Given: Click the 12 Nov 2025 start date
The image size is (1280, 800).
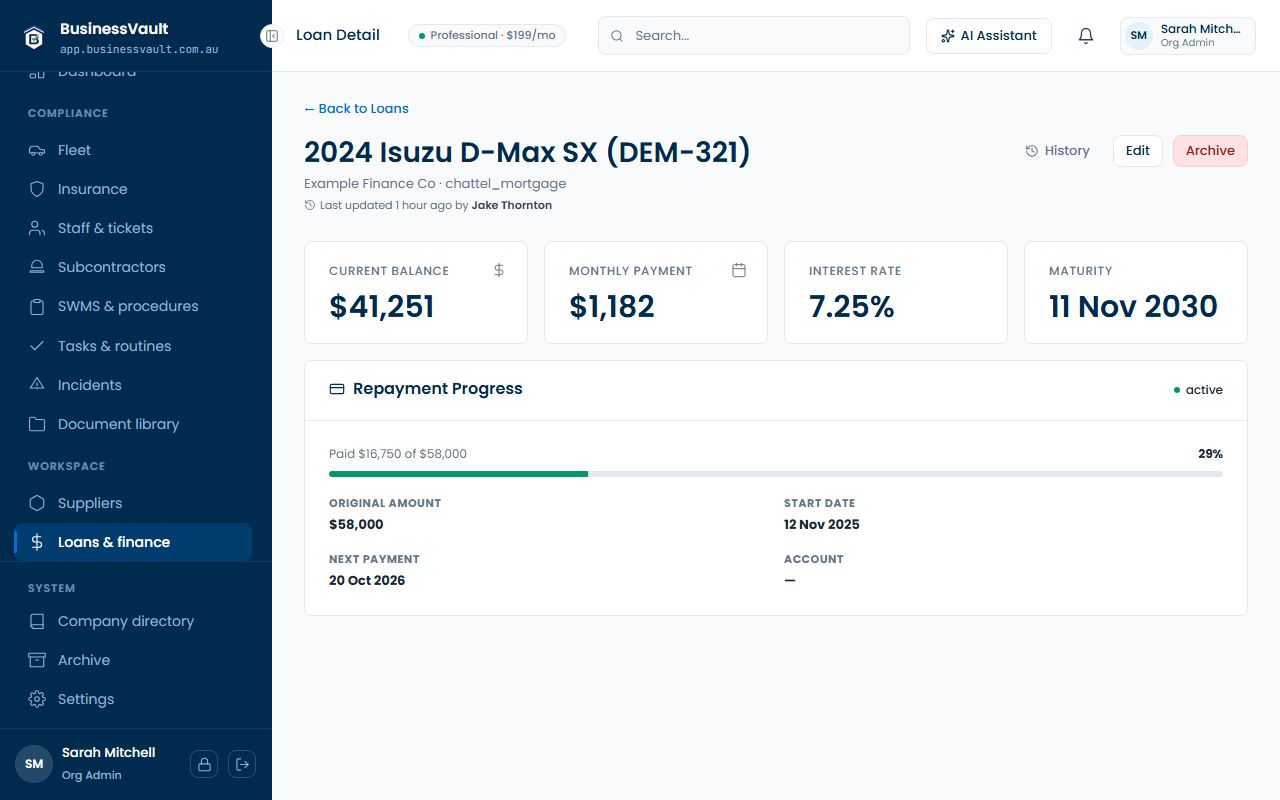Looking at the screenshot, I should (x=822, y=524).
